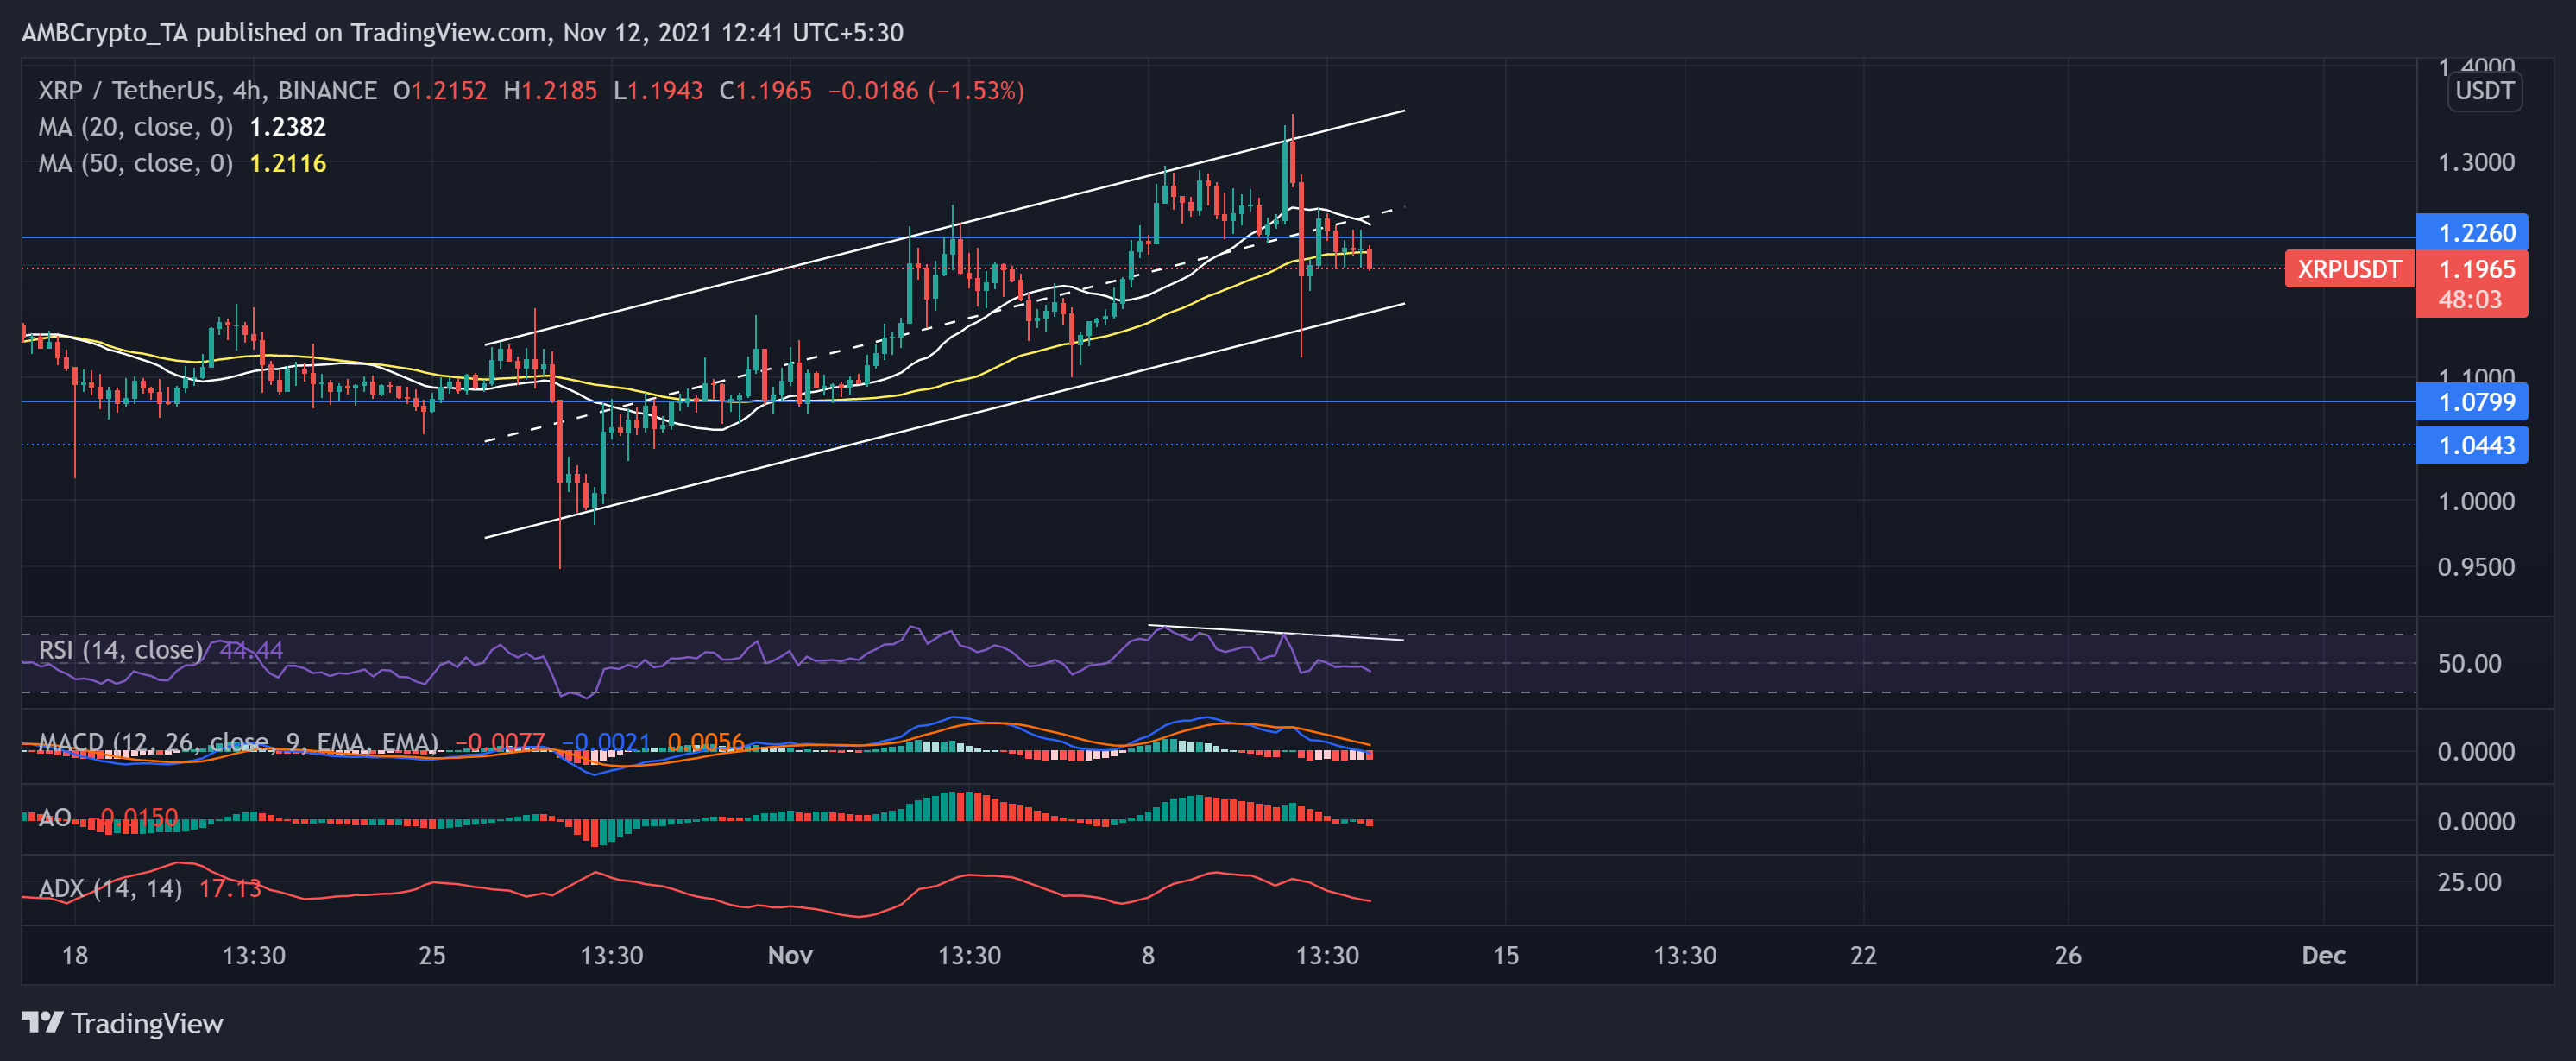Click the RSI value 44.44

[251, 650]
